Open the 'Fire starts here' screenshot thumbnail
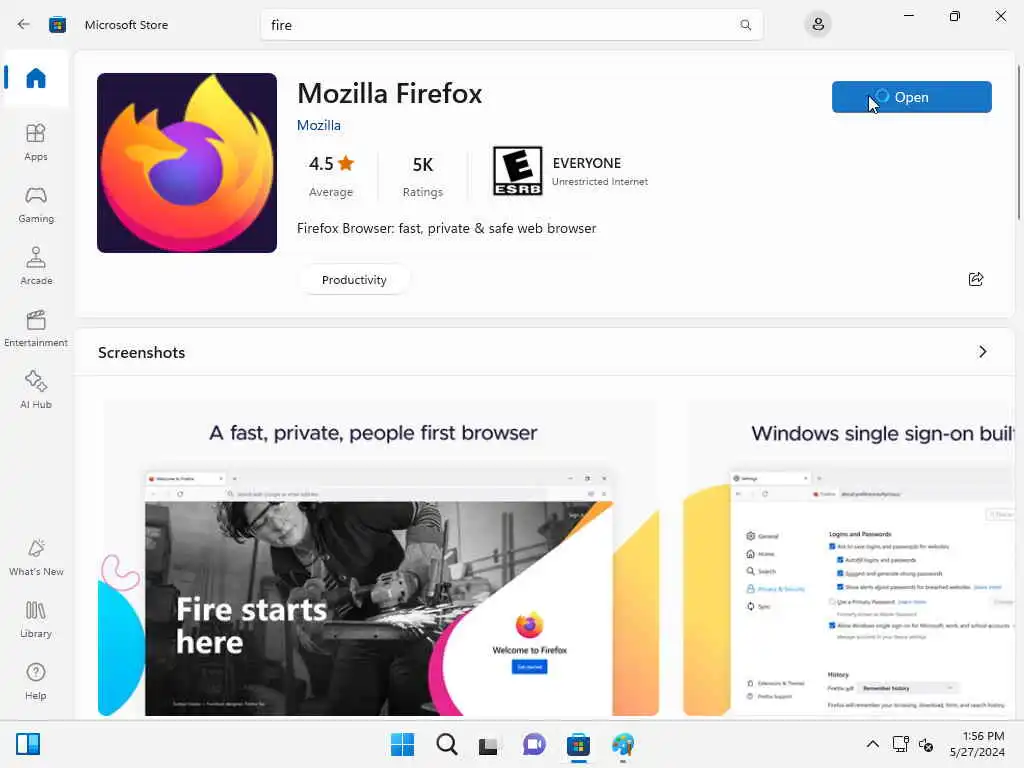1024x768 pixels. (x=378, y=558)
